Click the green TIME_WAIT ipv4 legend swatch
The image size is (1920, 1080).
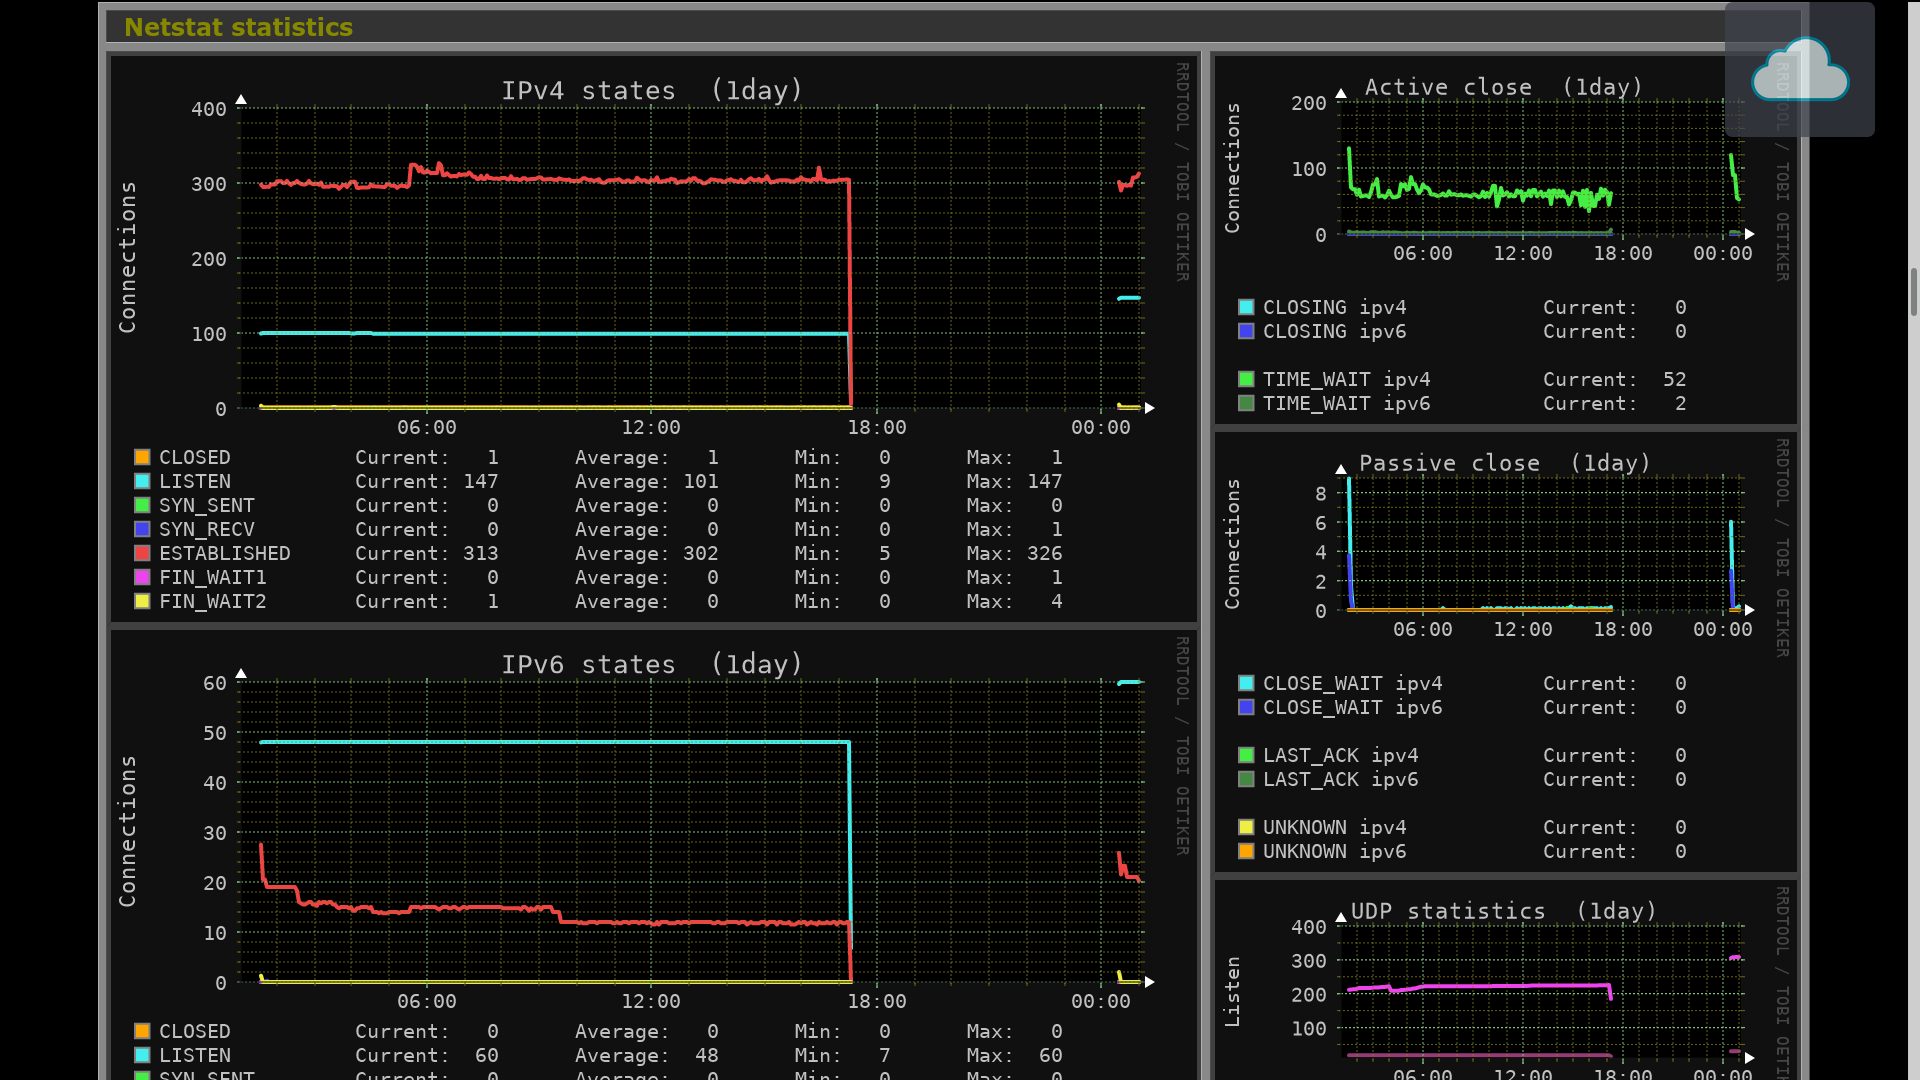[x=1246, y=380]
